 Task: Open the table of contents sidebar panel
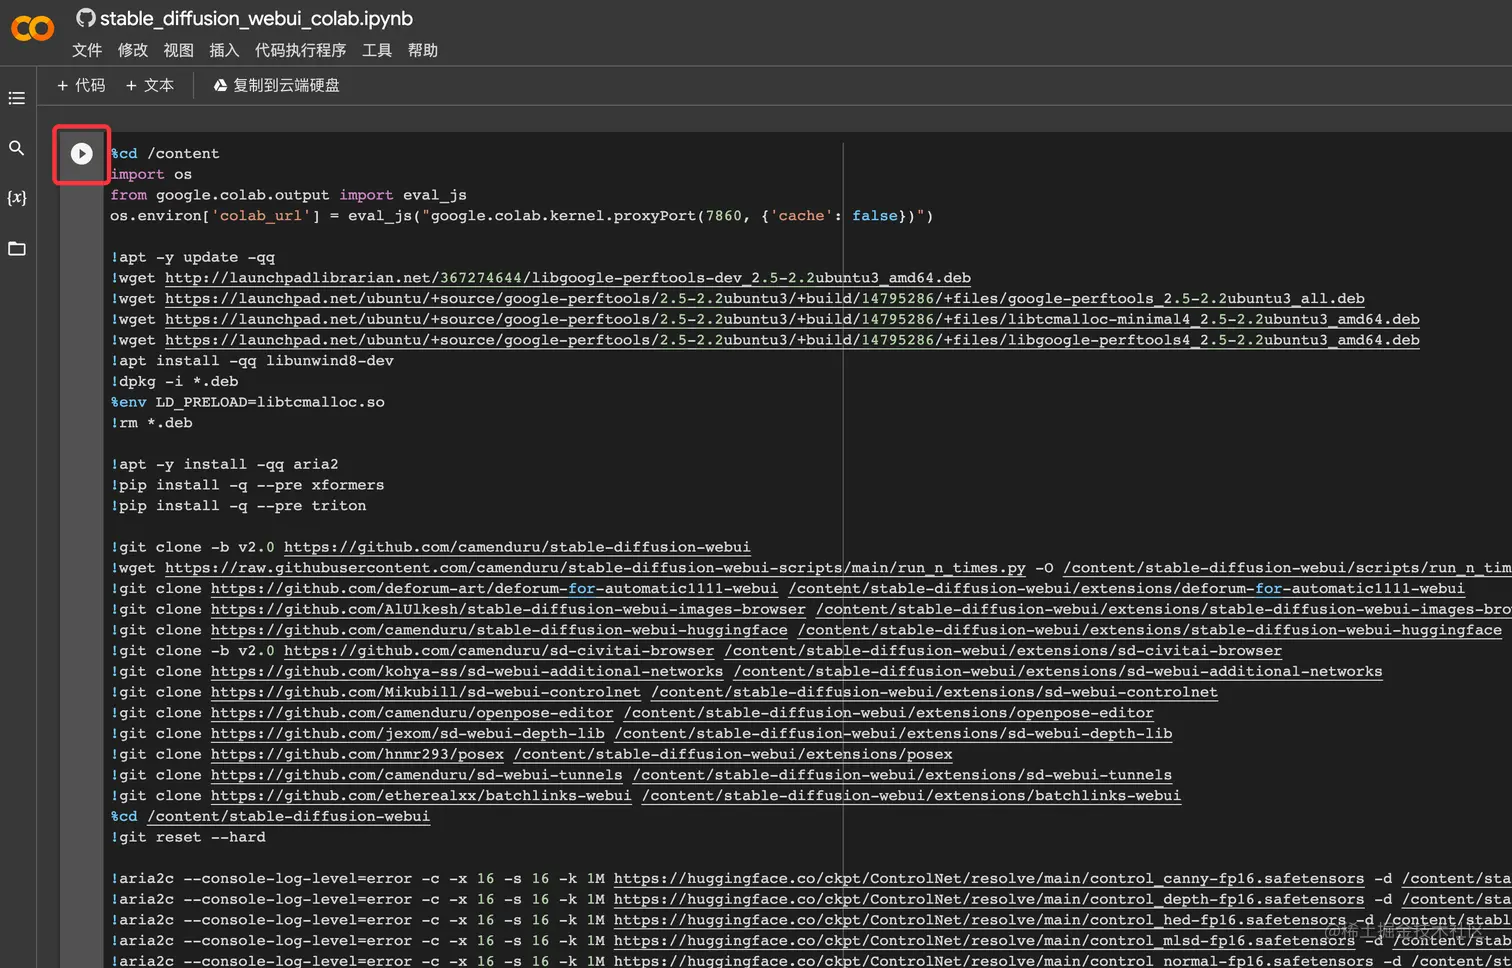[17, 98]
